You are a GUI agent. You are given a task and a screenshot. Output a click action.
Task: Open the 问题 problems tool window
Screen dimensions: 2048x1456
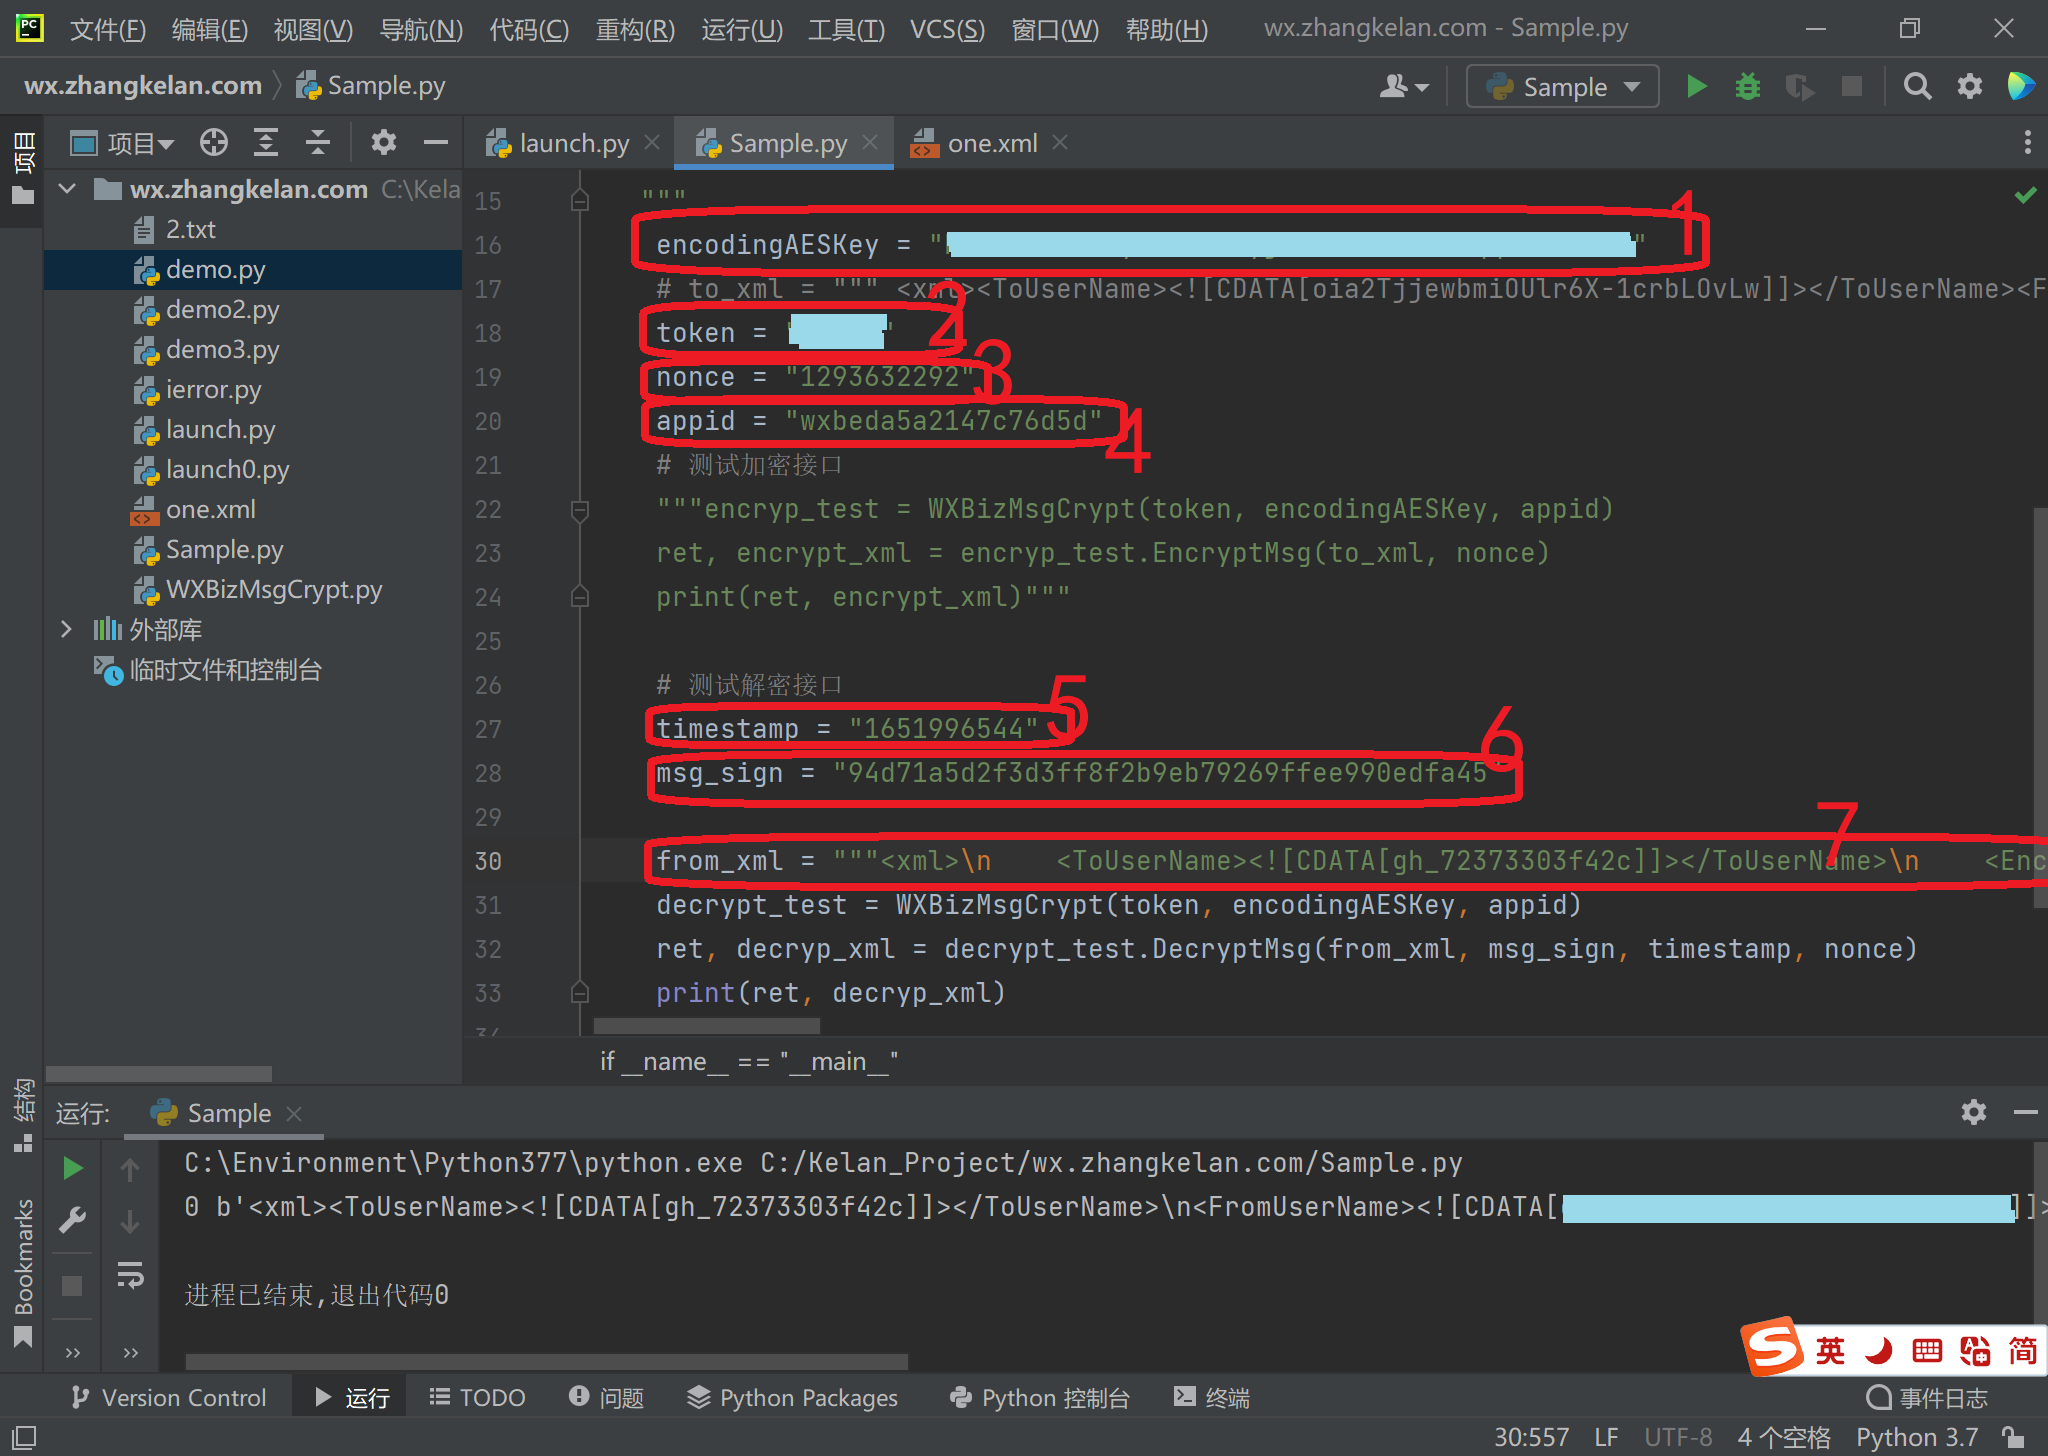(606, 1397)
